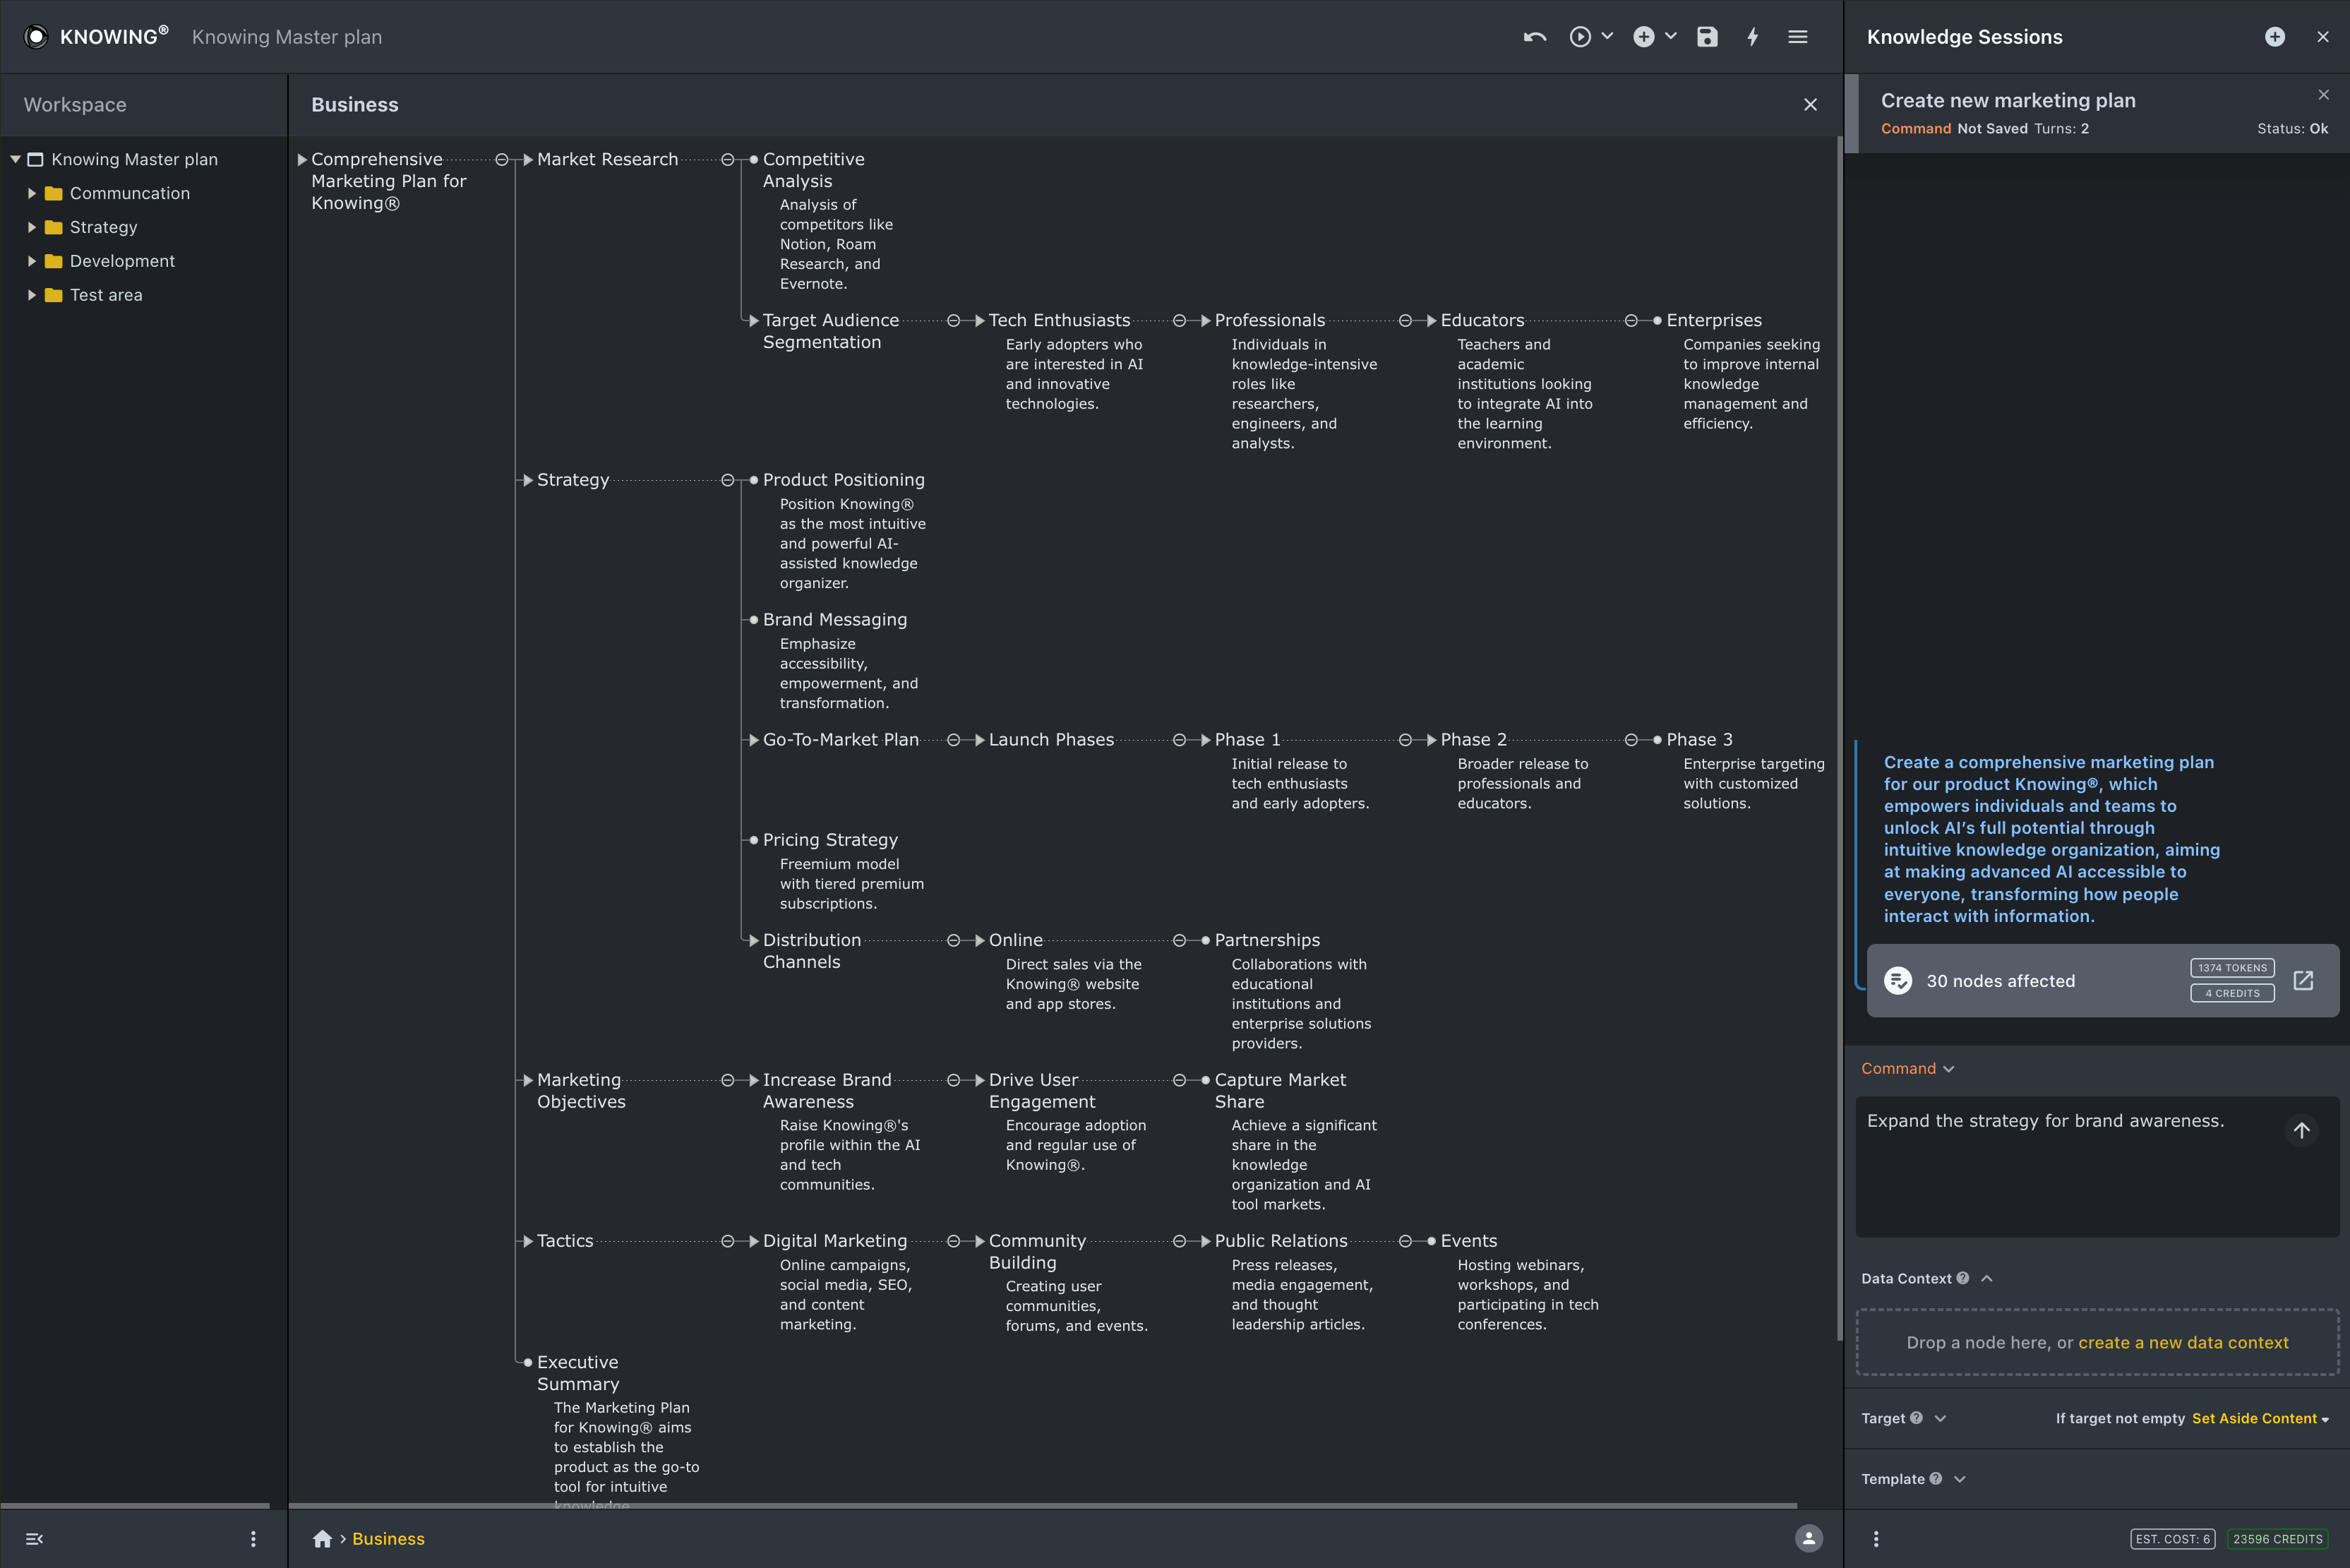Screen dimensions: 2350x1568
Task: Add a new Knowledge Session with plus icon
Action: (2274, 37)
